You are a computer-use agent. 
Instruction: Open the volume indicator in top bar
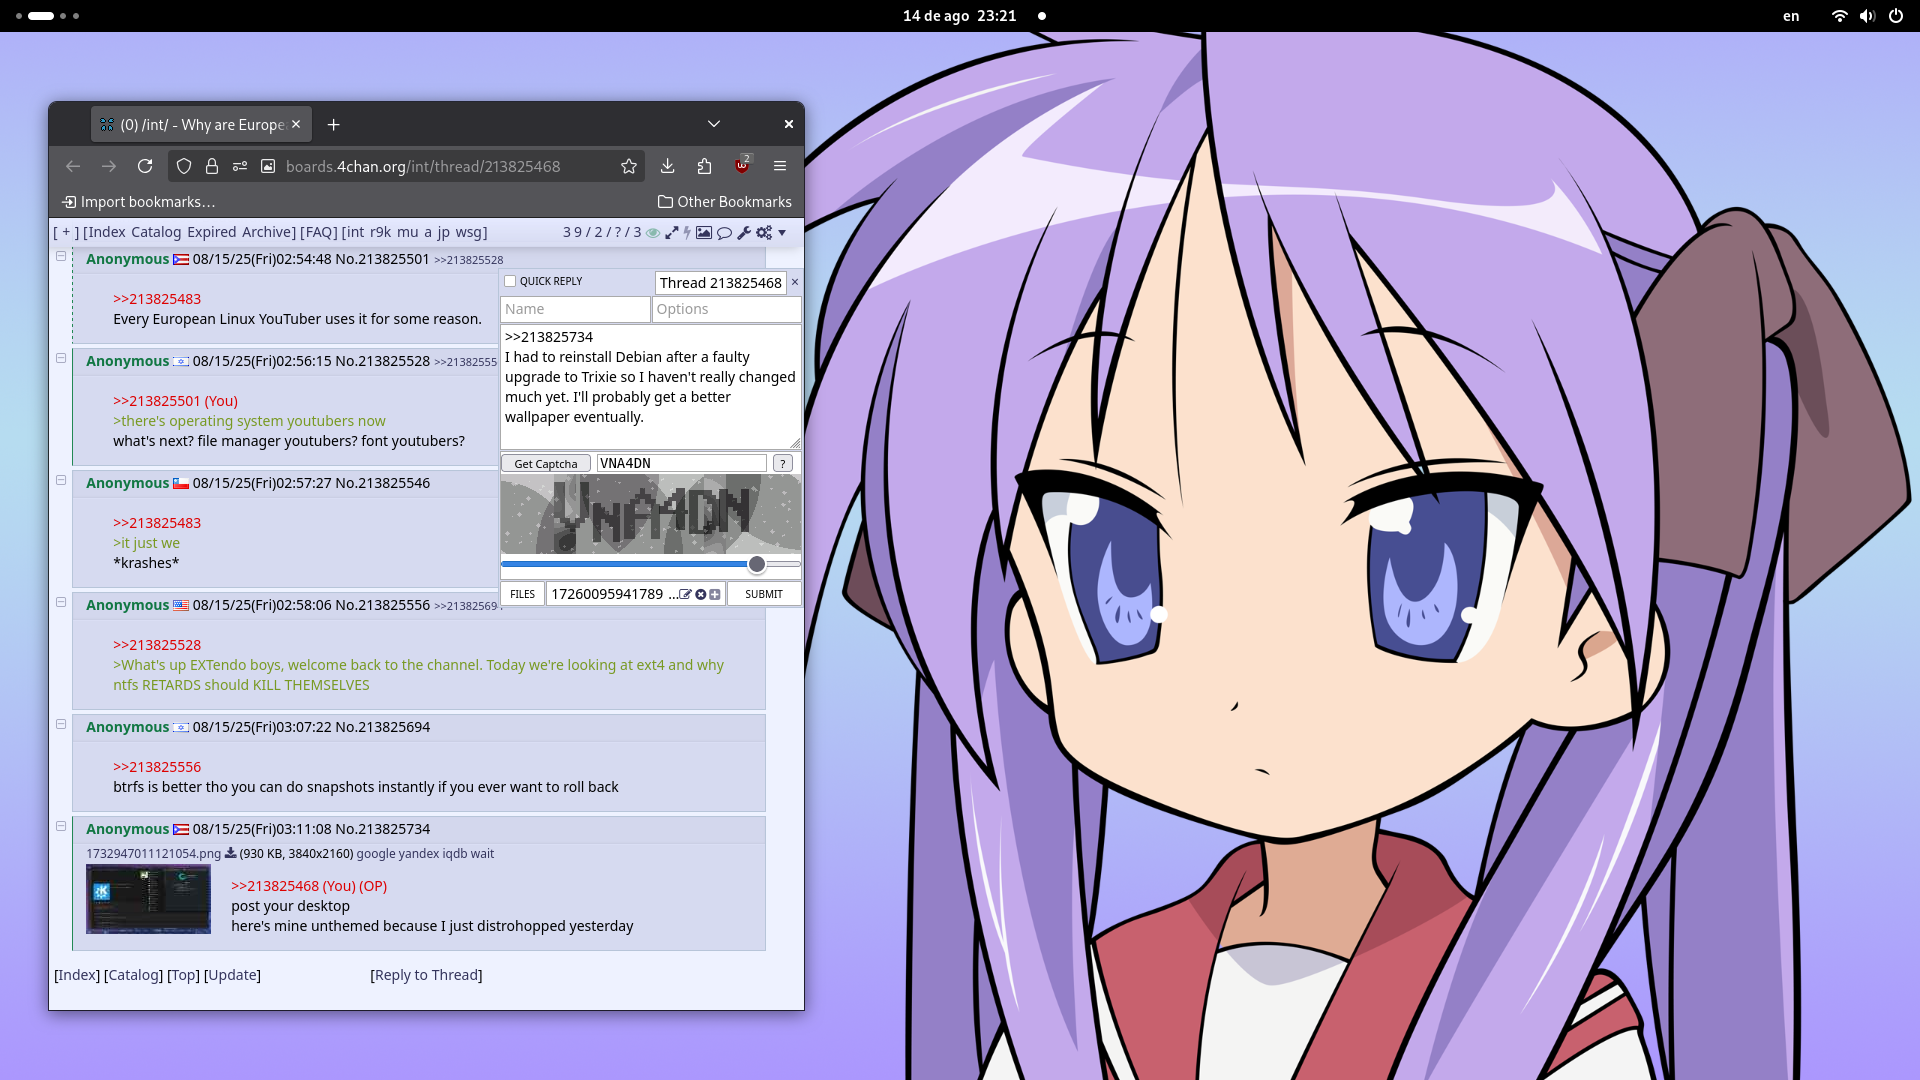tap(1867, 16)
